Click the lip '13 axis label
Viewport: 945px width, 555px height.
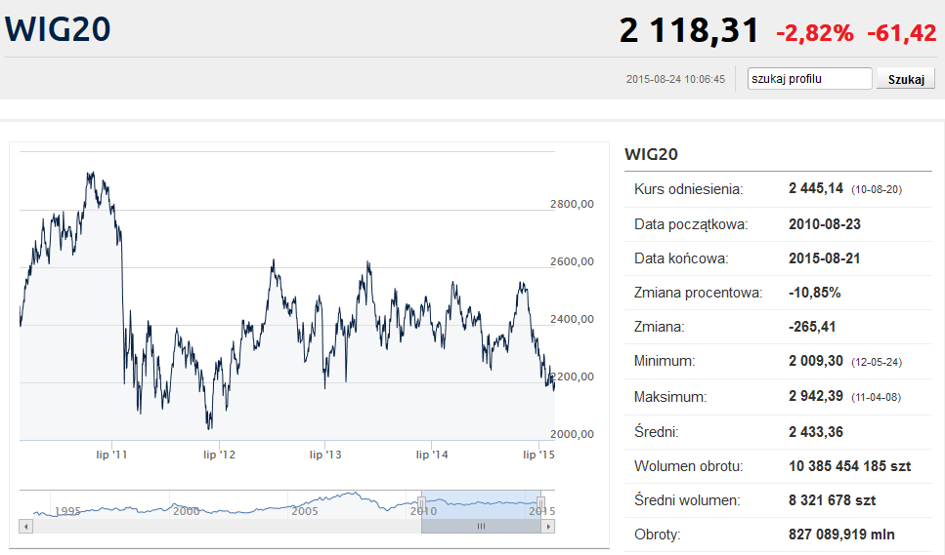[325, 455]
